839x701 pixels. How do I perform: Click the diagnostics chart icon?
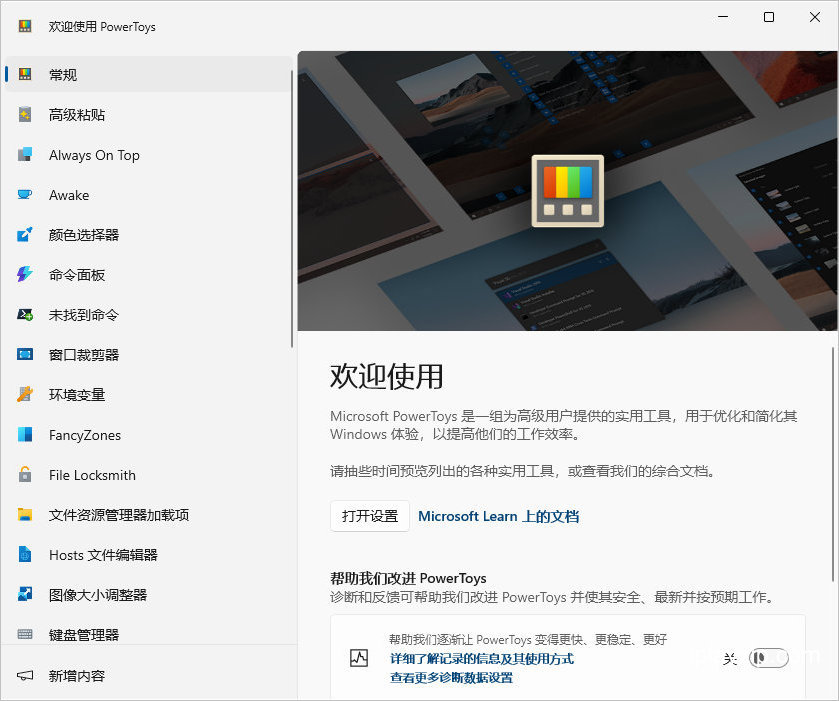click(x=359, y=658)
